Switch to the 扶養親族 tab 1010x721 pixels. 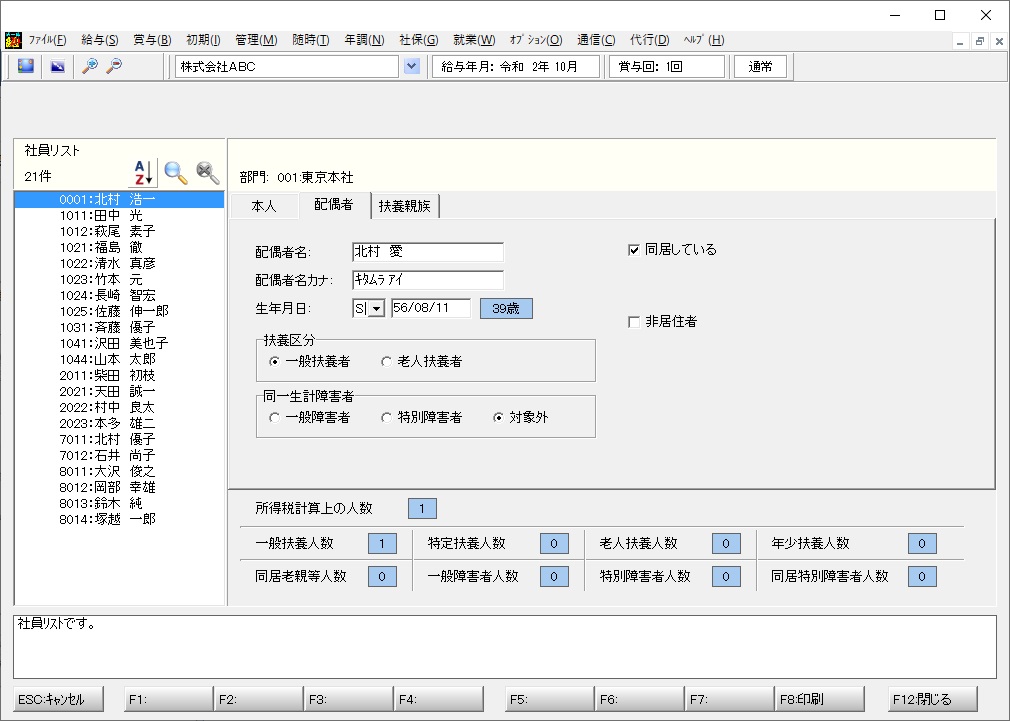(405, 206)
